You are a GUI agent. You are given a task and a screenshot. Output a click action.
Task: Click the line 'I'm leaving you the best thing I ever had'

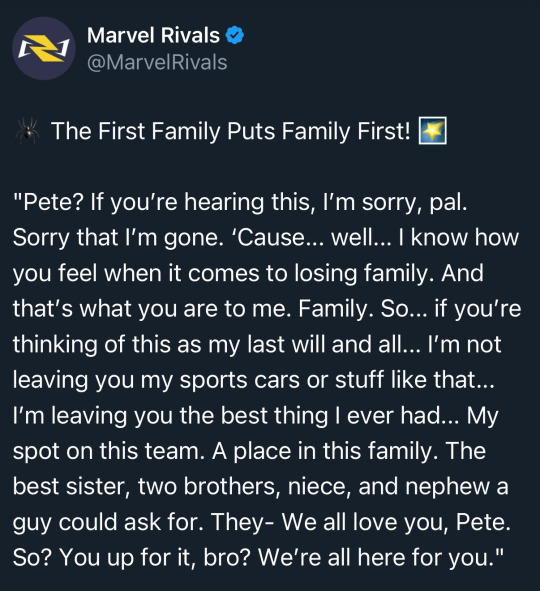[256, 416]
